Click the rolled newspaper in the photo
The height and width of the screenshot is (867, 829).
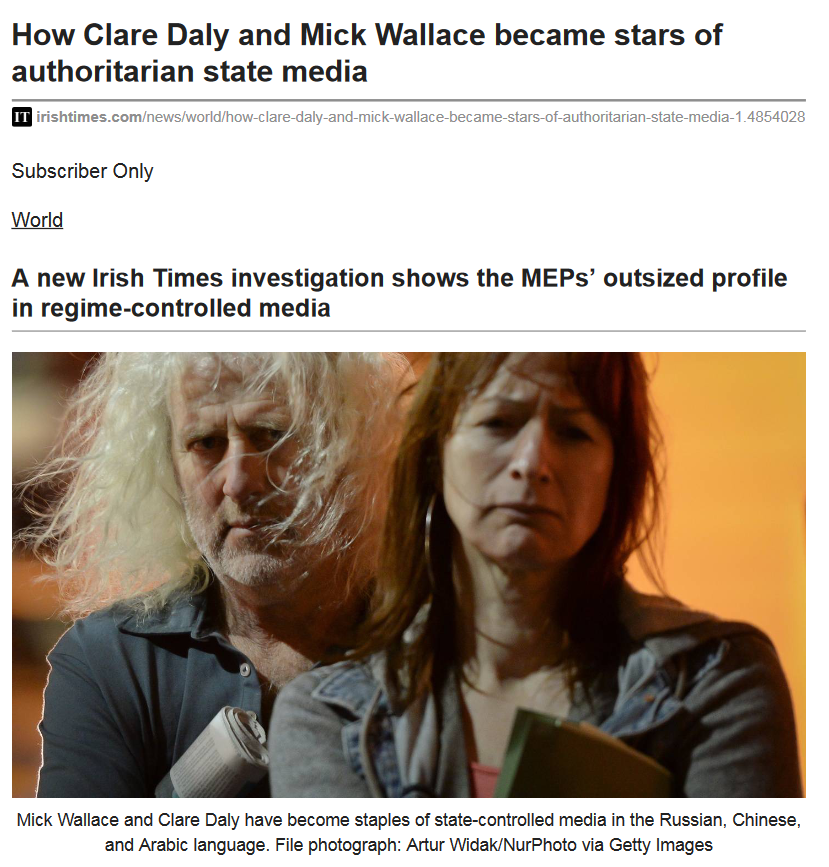tap(218, 751)
